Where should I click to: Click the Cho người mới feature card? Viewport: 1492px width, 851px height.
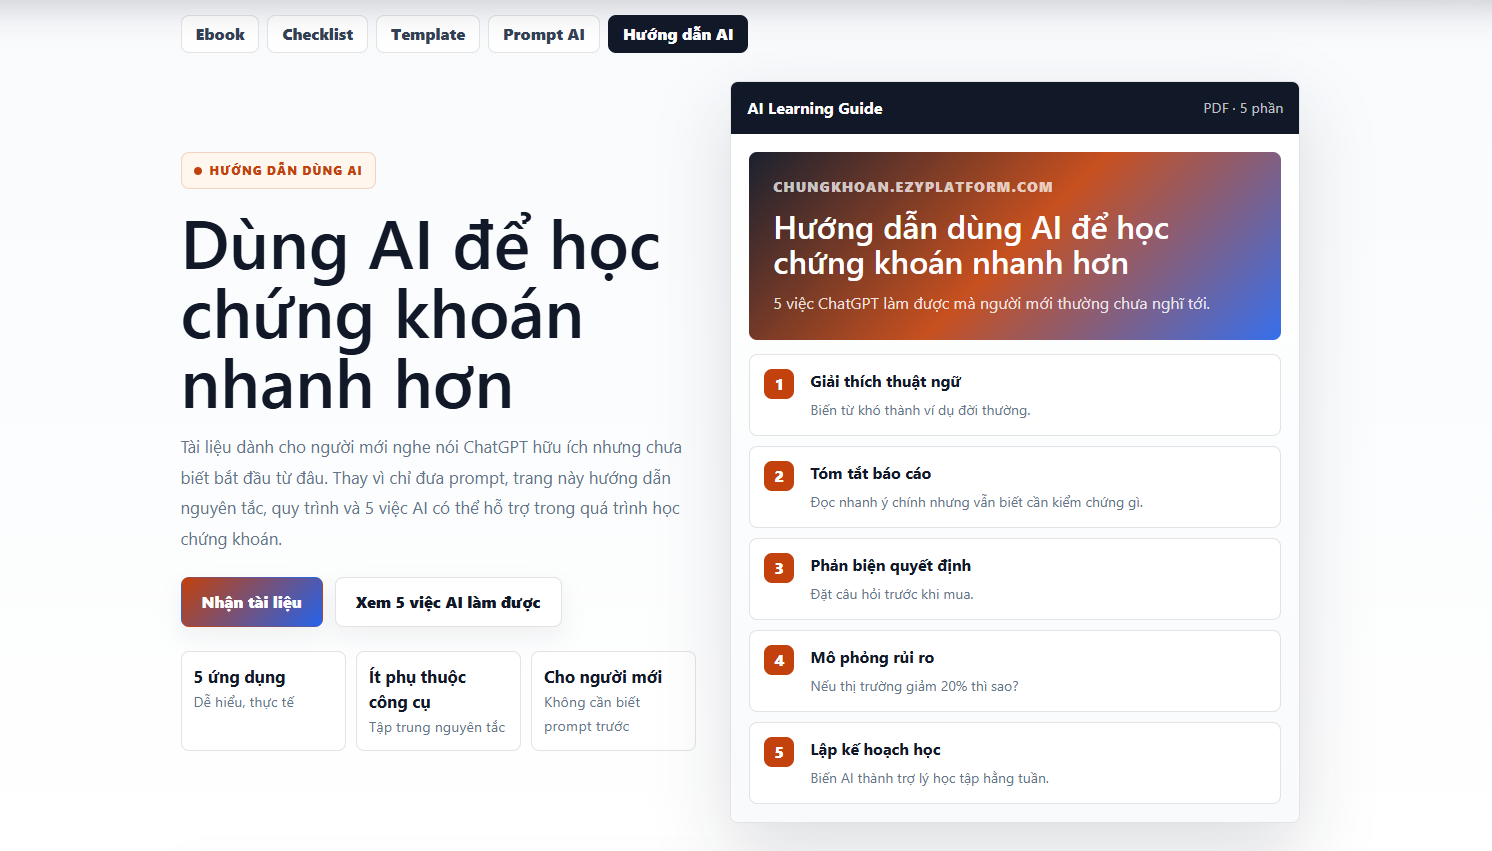coord(613,701)
